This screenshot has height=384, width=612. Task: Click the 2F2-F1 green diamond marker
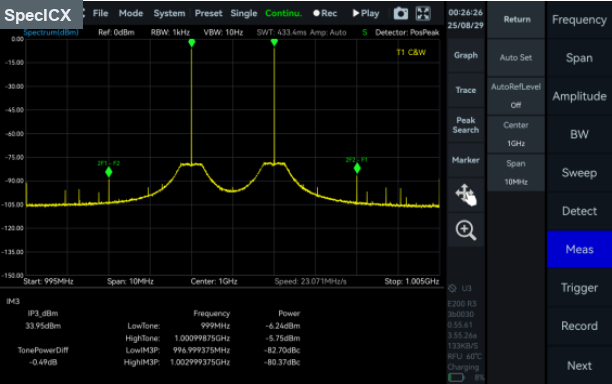[x=357, y=168]
